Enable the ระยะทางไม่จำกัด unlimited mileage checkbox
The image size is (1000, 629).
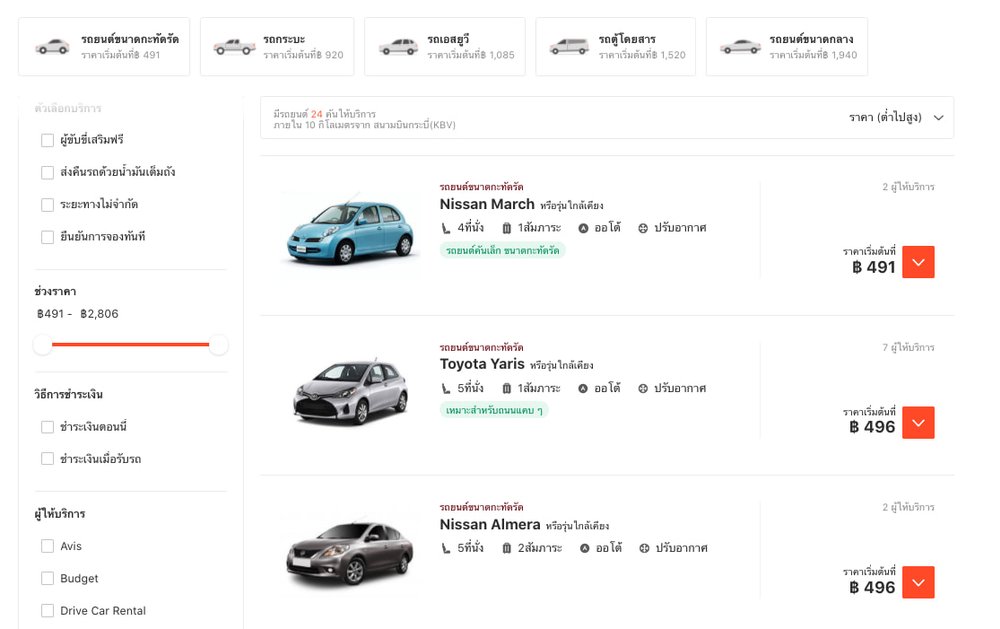click(x=47, y=205)
